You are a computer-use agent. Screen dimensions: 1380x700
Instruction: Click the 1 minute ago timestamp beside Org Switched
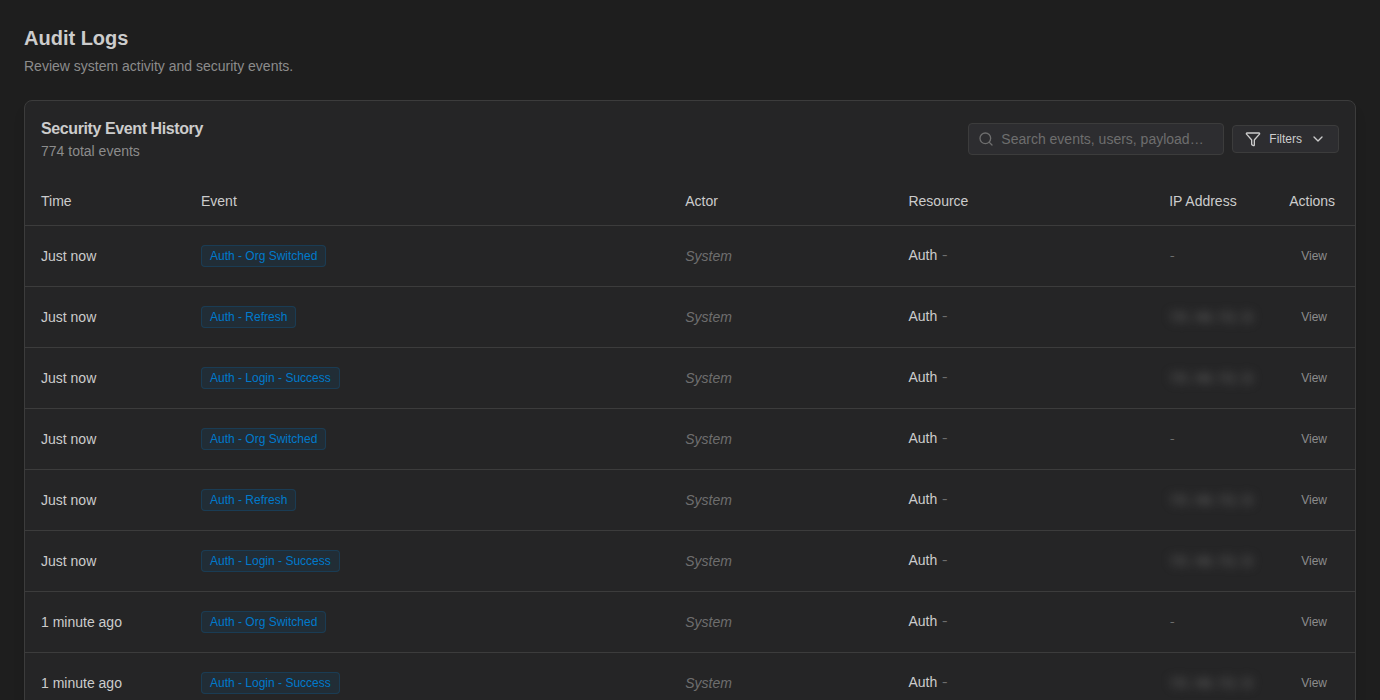pyautogui.click(x=81, y=622)
